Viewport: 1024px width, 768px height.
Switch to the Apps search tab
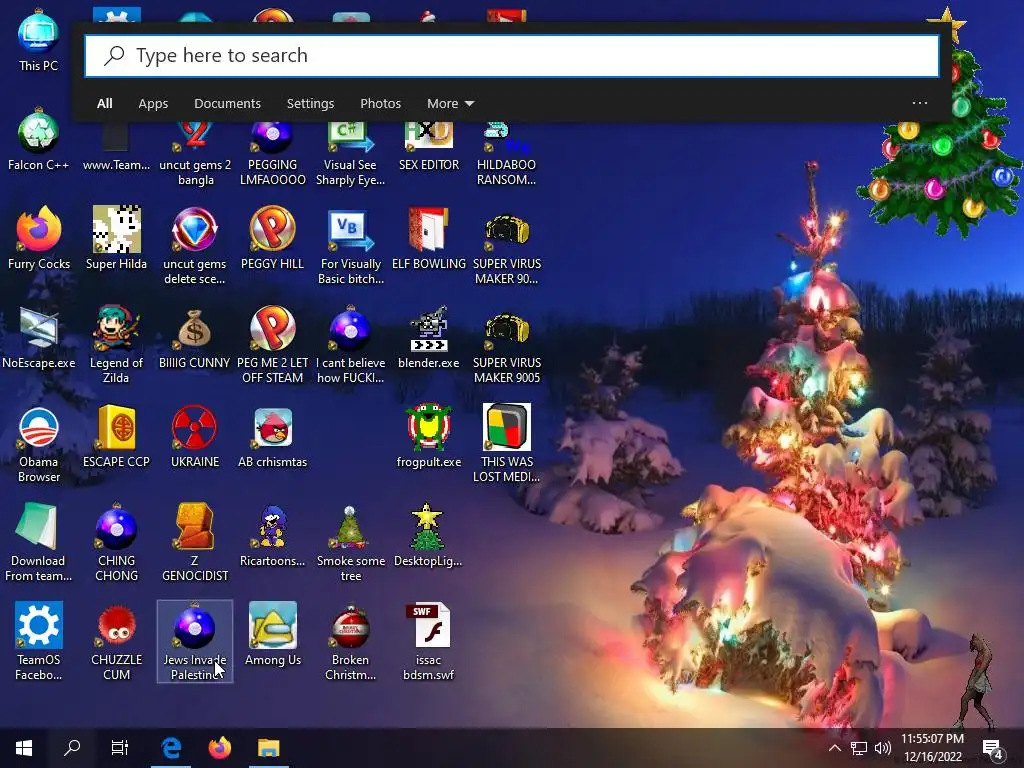click(x=153, y=103)
